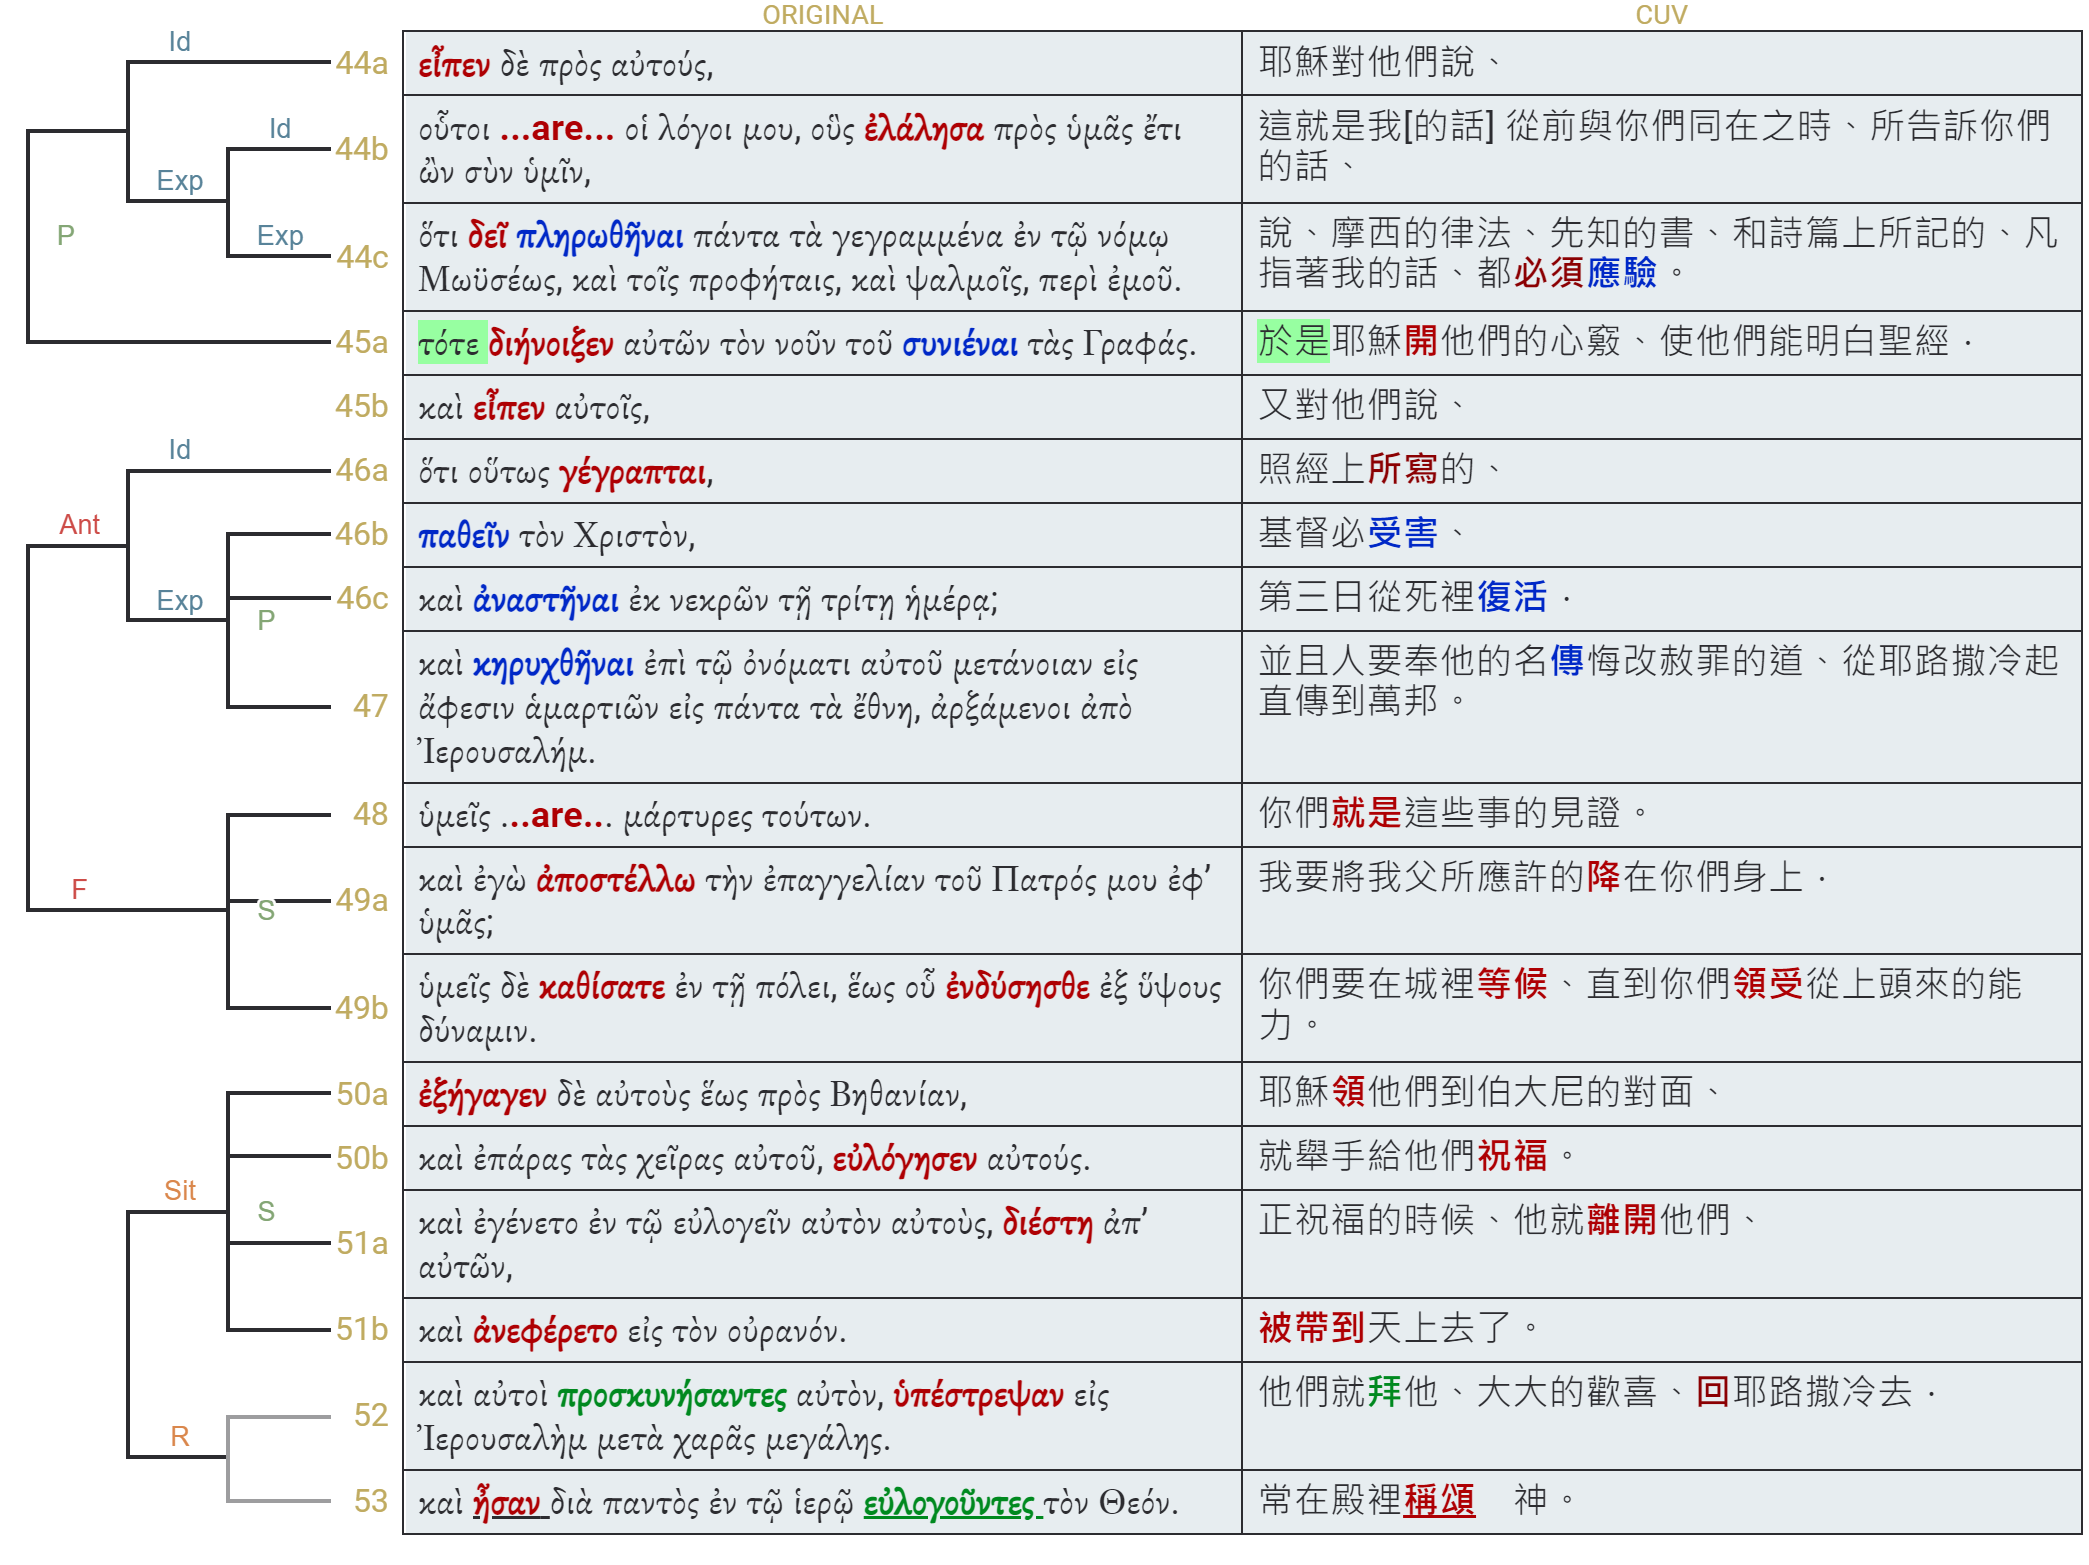This screenshot has width=2089, height=1565.
Task: Click the blue Greek word πληρωθῆναι
Action: coord(600,237)
